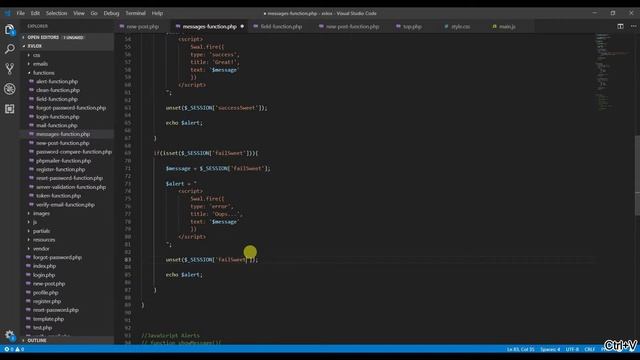The image size is (640, 360).
Task: Open the Selection menu
Action: point(56,13)
